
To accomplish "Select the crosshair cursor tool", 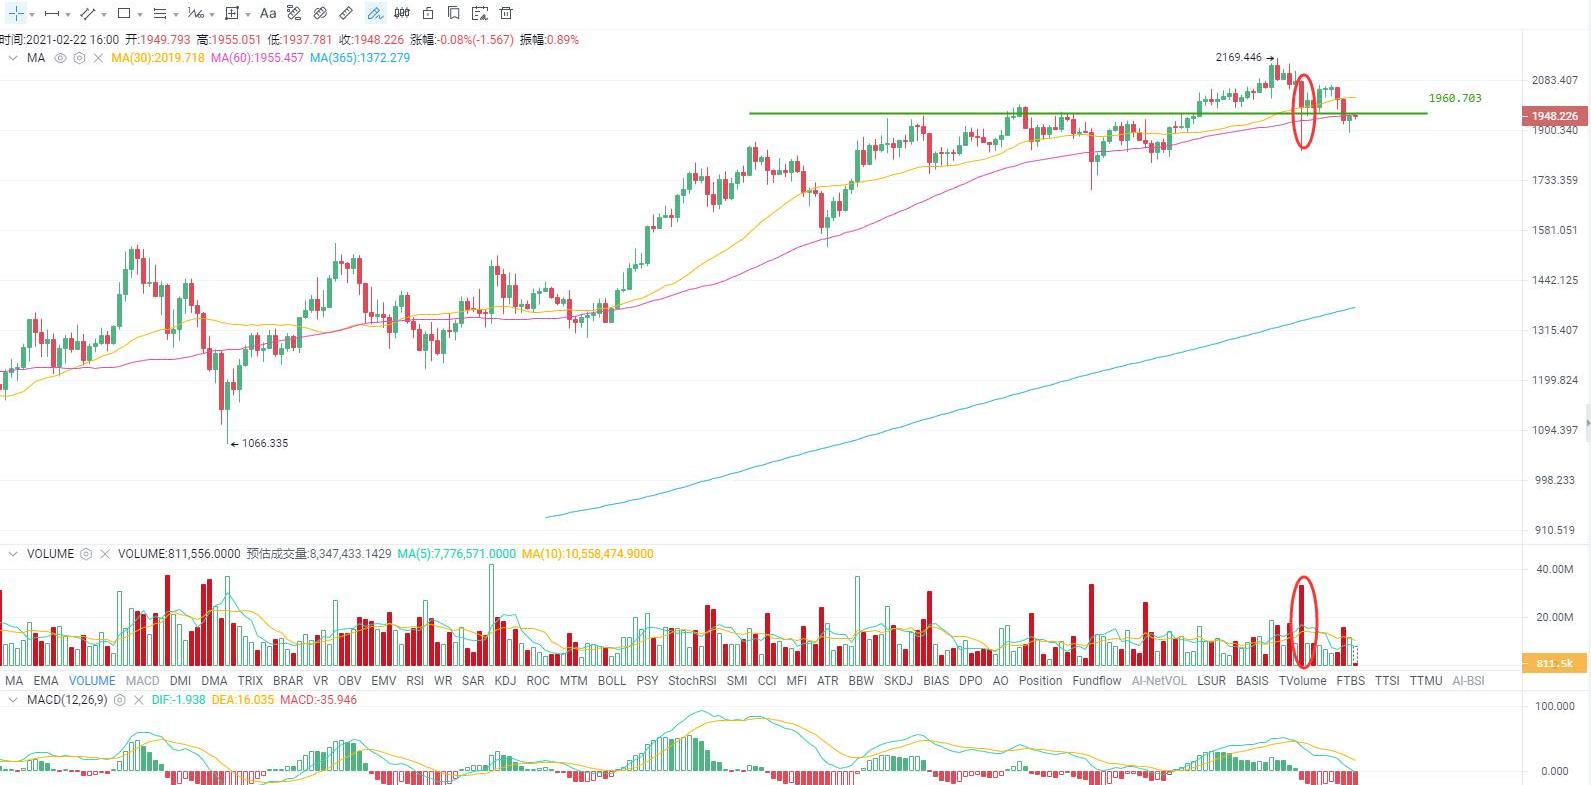I will [x=16, y=13].
